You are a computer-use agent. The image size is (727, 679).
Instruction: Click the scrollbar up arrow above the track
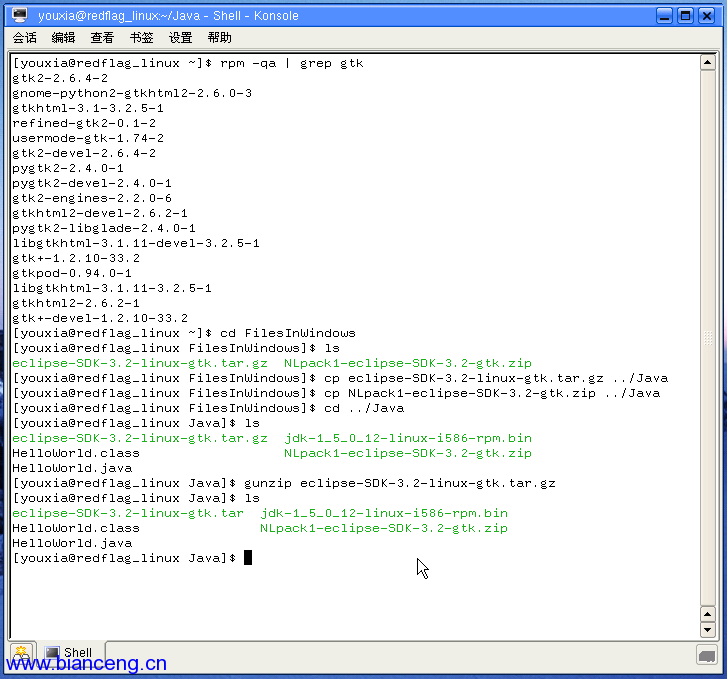708,63
